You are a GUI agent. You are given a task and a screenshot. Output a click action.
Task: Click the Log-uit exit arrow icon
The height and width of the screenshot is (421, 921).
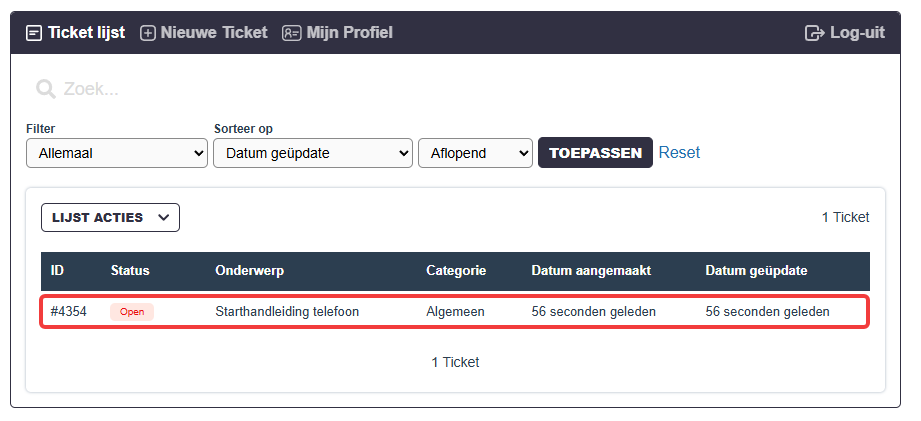[x=815, y=33]
